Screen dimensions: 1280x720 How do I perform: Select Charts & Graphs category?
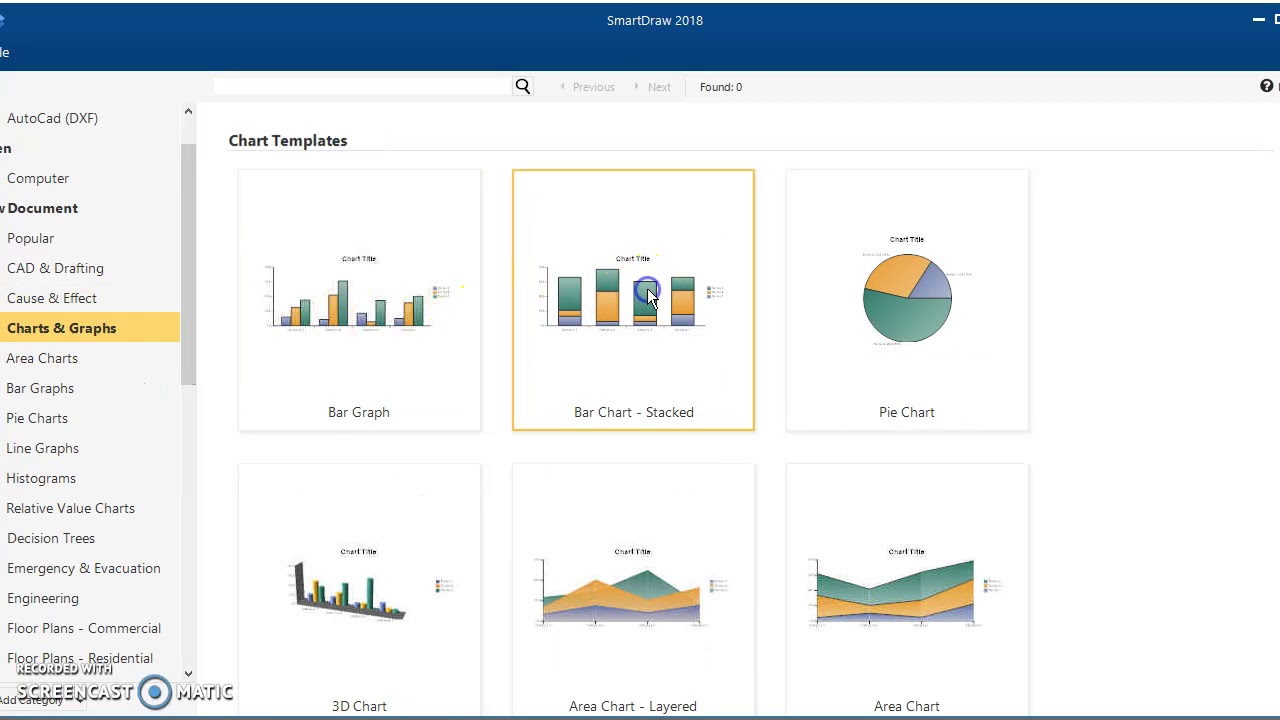tap(62, 328)
